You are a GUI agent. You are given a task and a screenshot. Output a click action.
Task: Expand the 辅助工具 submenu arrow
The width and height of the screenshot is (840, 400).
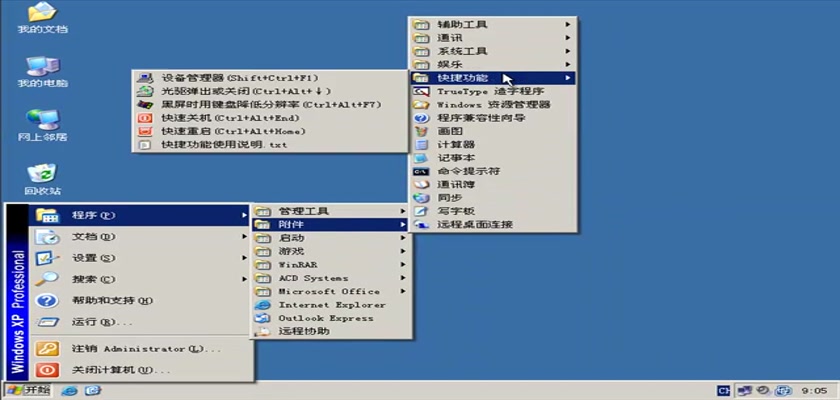pyautogui.click(x=567, y=25)
